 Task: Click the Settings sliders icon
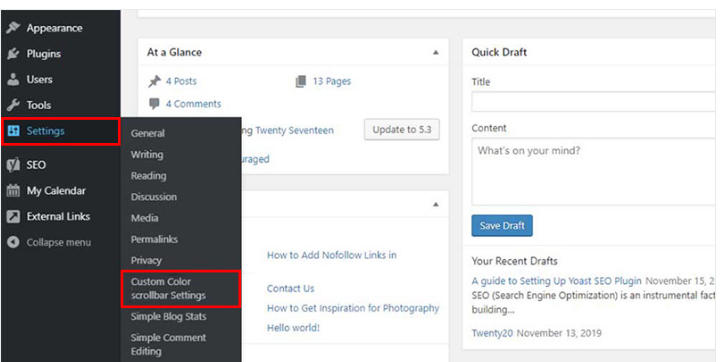[x=13, y=131]
